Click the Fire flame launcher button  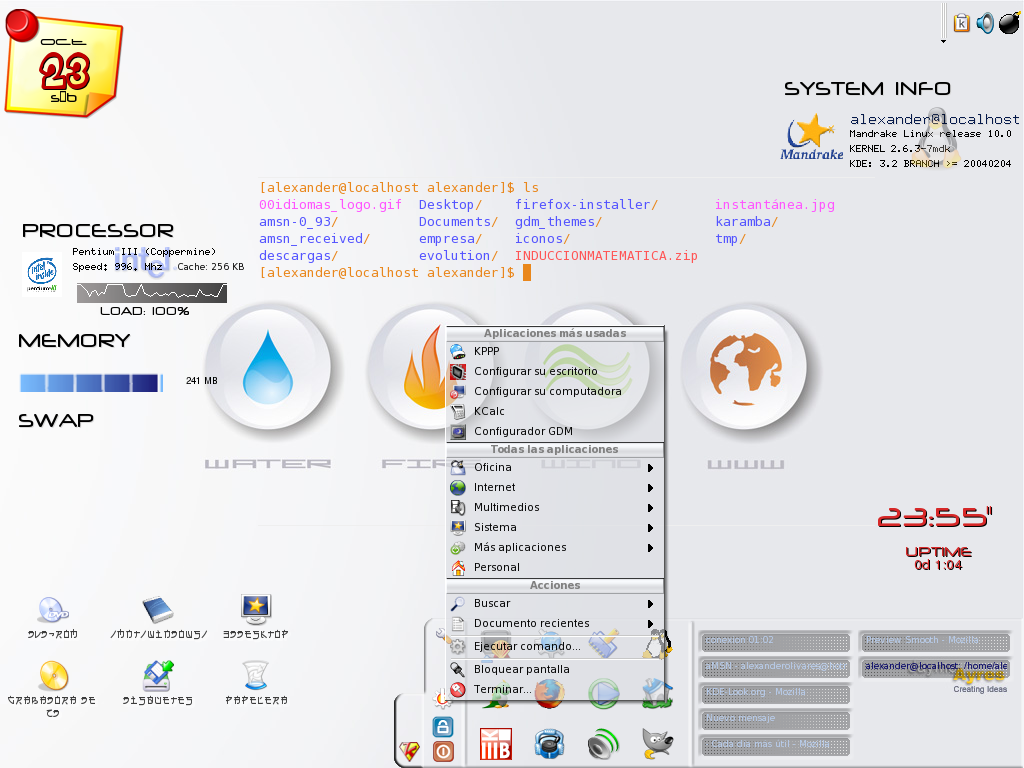coord(406,367)
